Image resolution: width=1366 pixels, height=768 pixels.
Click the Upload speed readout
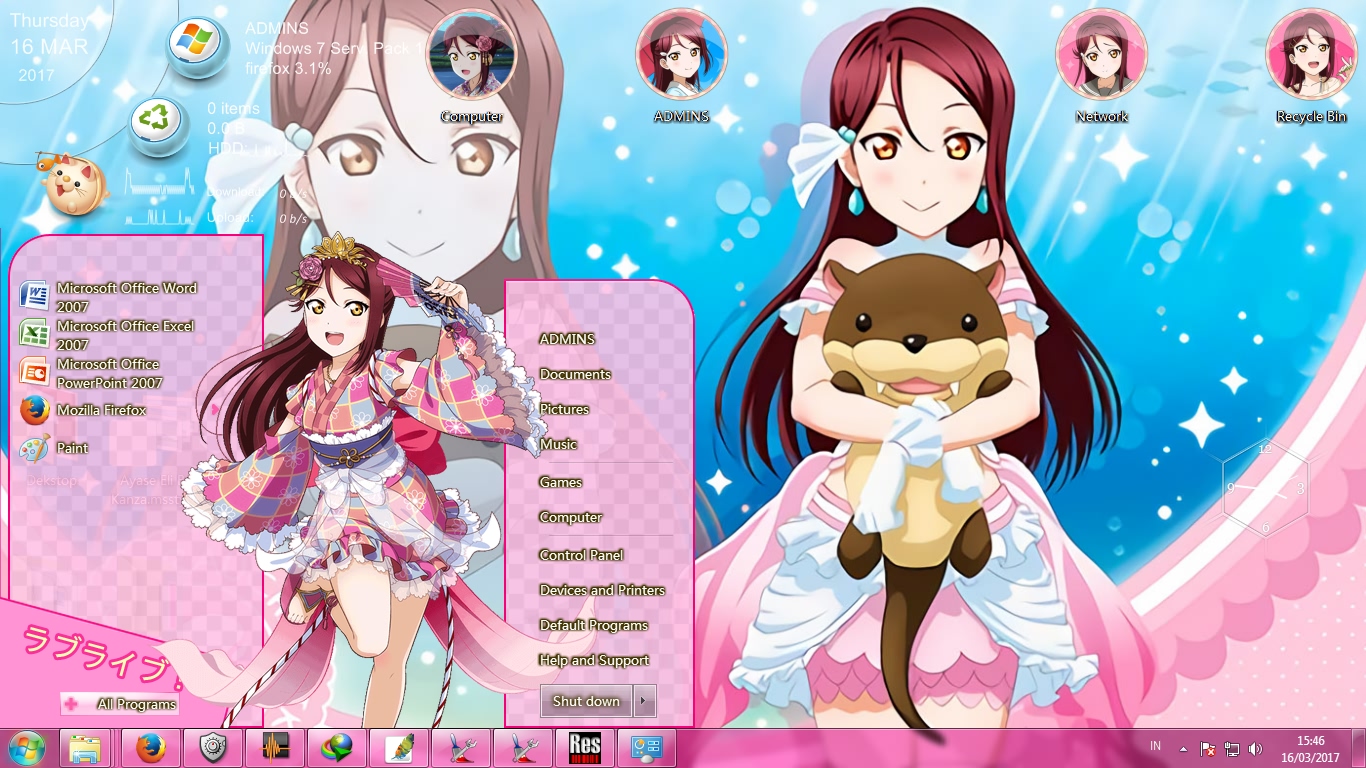(x=258, y=217)
